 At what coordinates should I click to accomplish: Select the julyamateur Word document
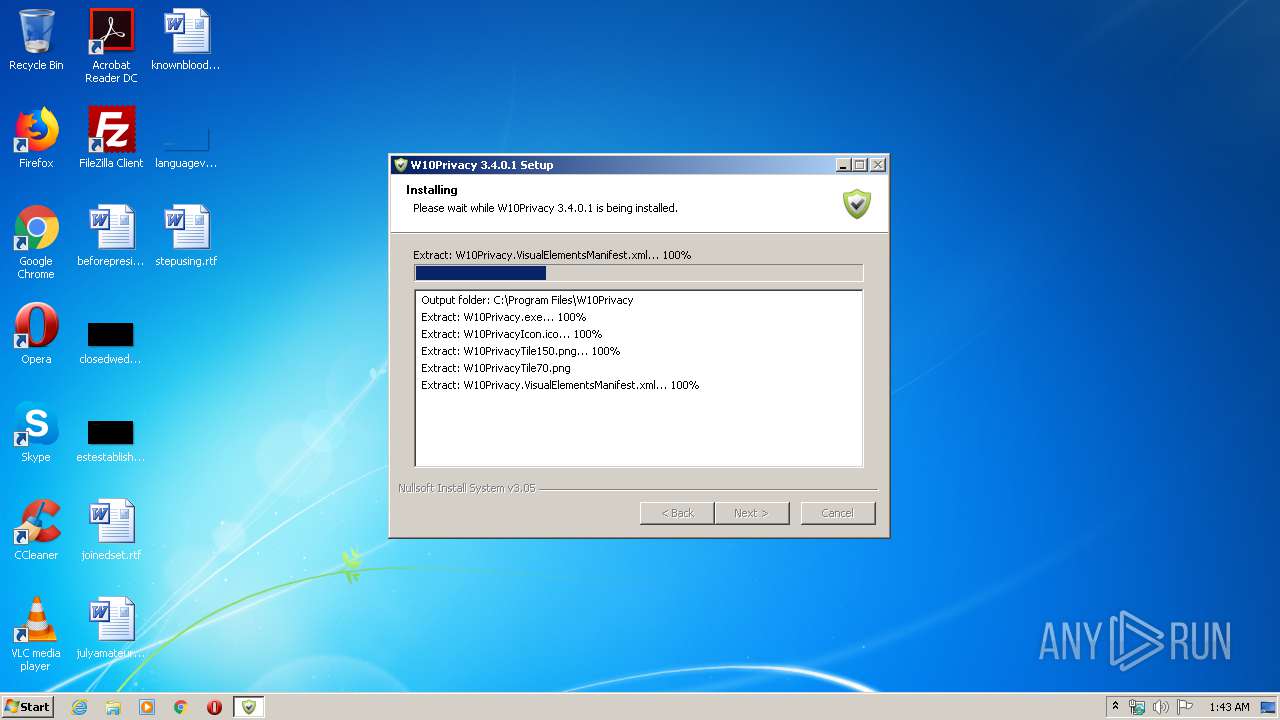click(x=111, y=628)
